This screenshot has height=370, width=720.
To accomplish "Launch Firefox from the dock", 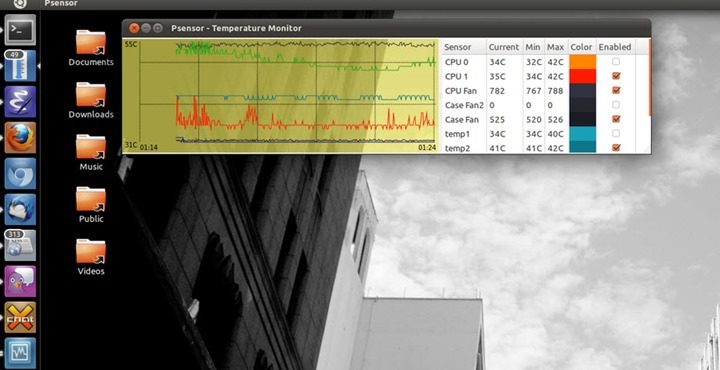I will click(x=20, y=137).
